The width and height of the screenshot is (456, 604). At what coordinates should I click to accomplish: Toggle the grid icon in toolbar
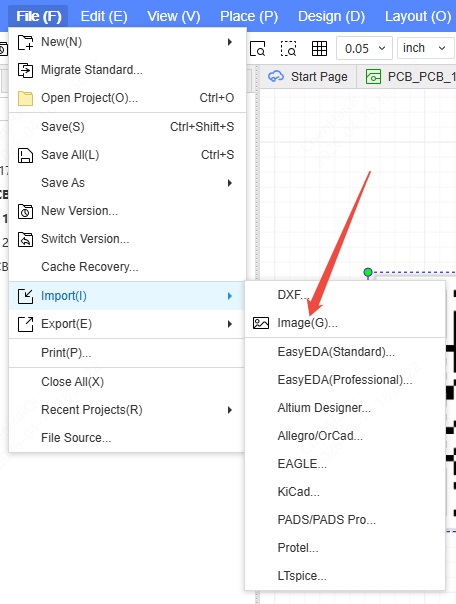tap(319, 49)
